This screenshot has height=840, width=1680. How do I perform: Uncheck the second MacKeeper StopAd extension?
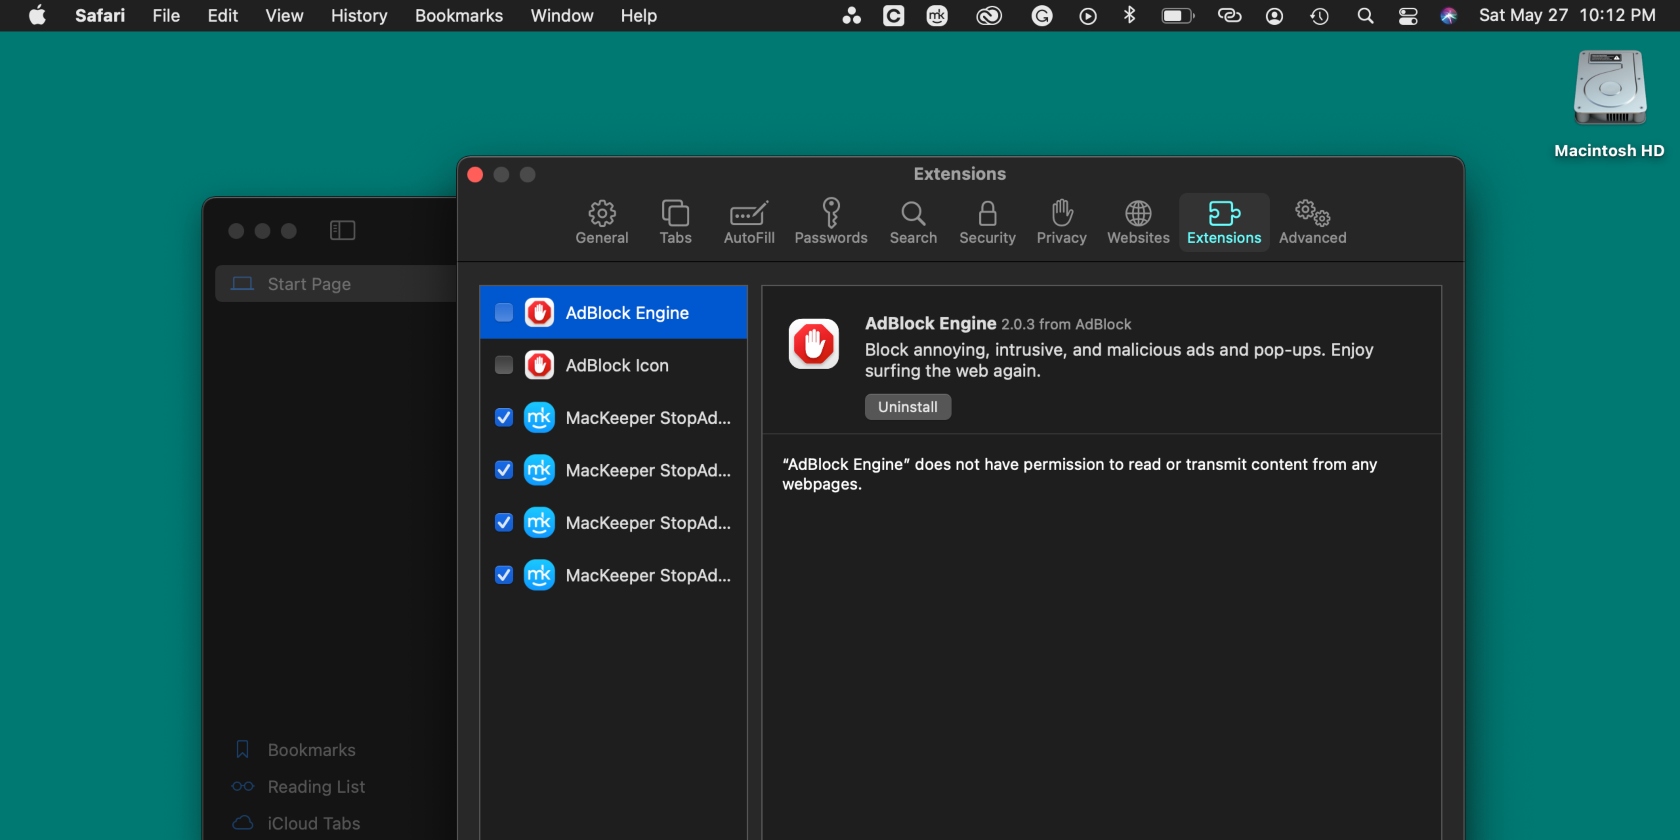pyautogui.click(x=504, y=470)
